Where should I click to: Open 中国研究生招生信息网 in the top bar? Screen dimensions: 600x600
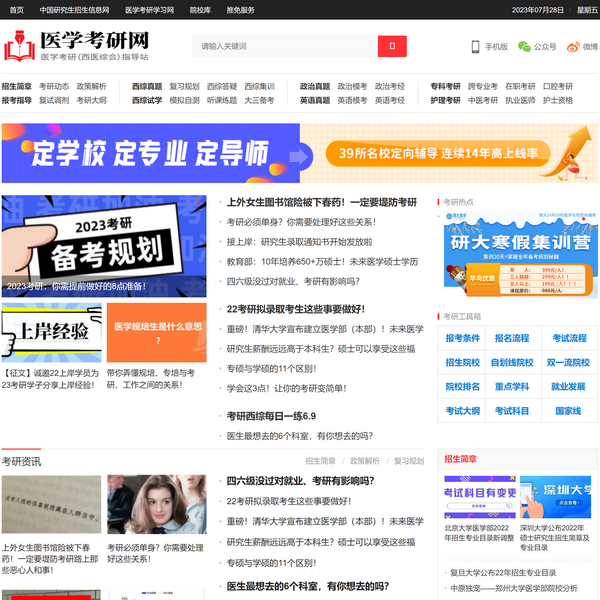click(74, 10)
